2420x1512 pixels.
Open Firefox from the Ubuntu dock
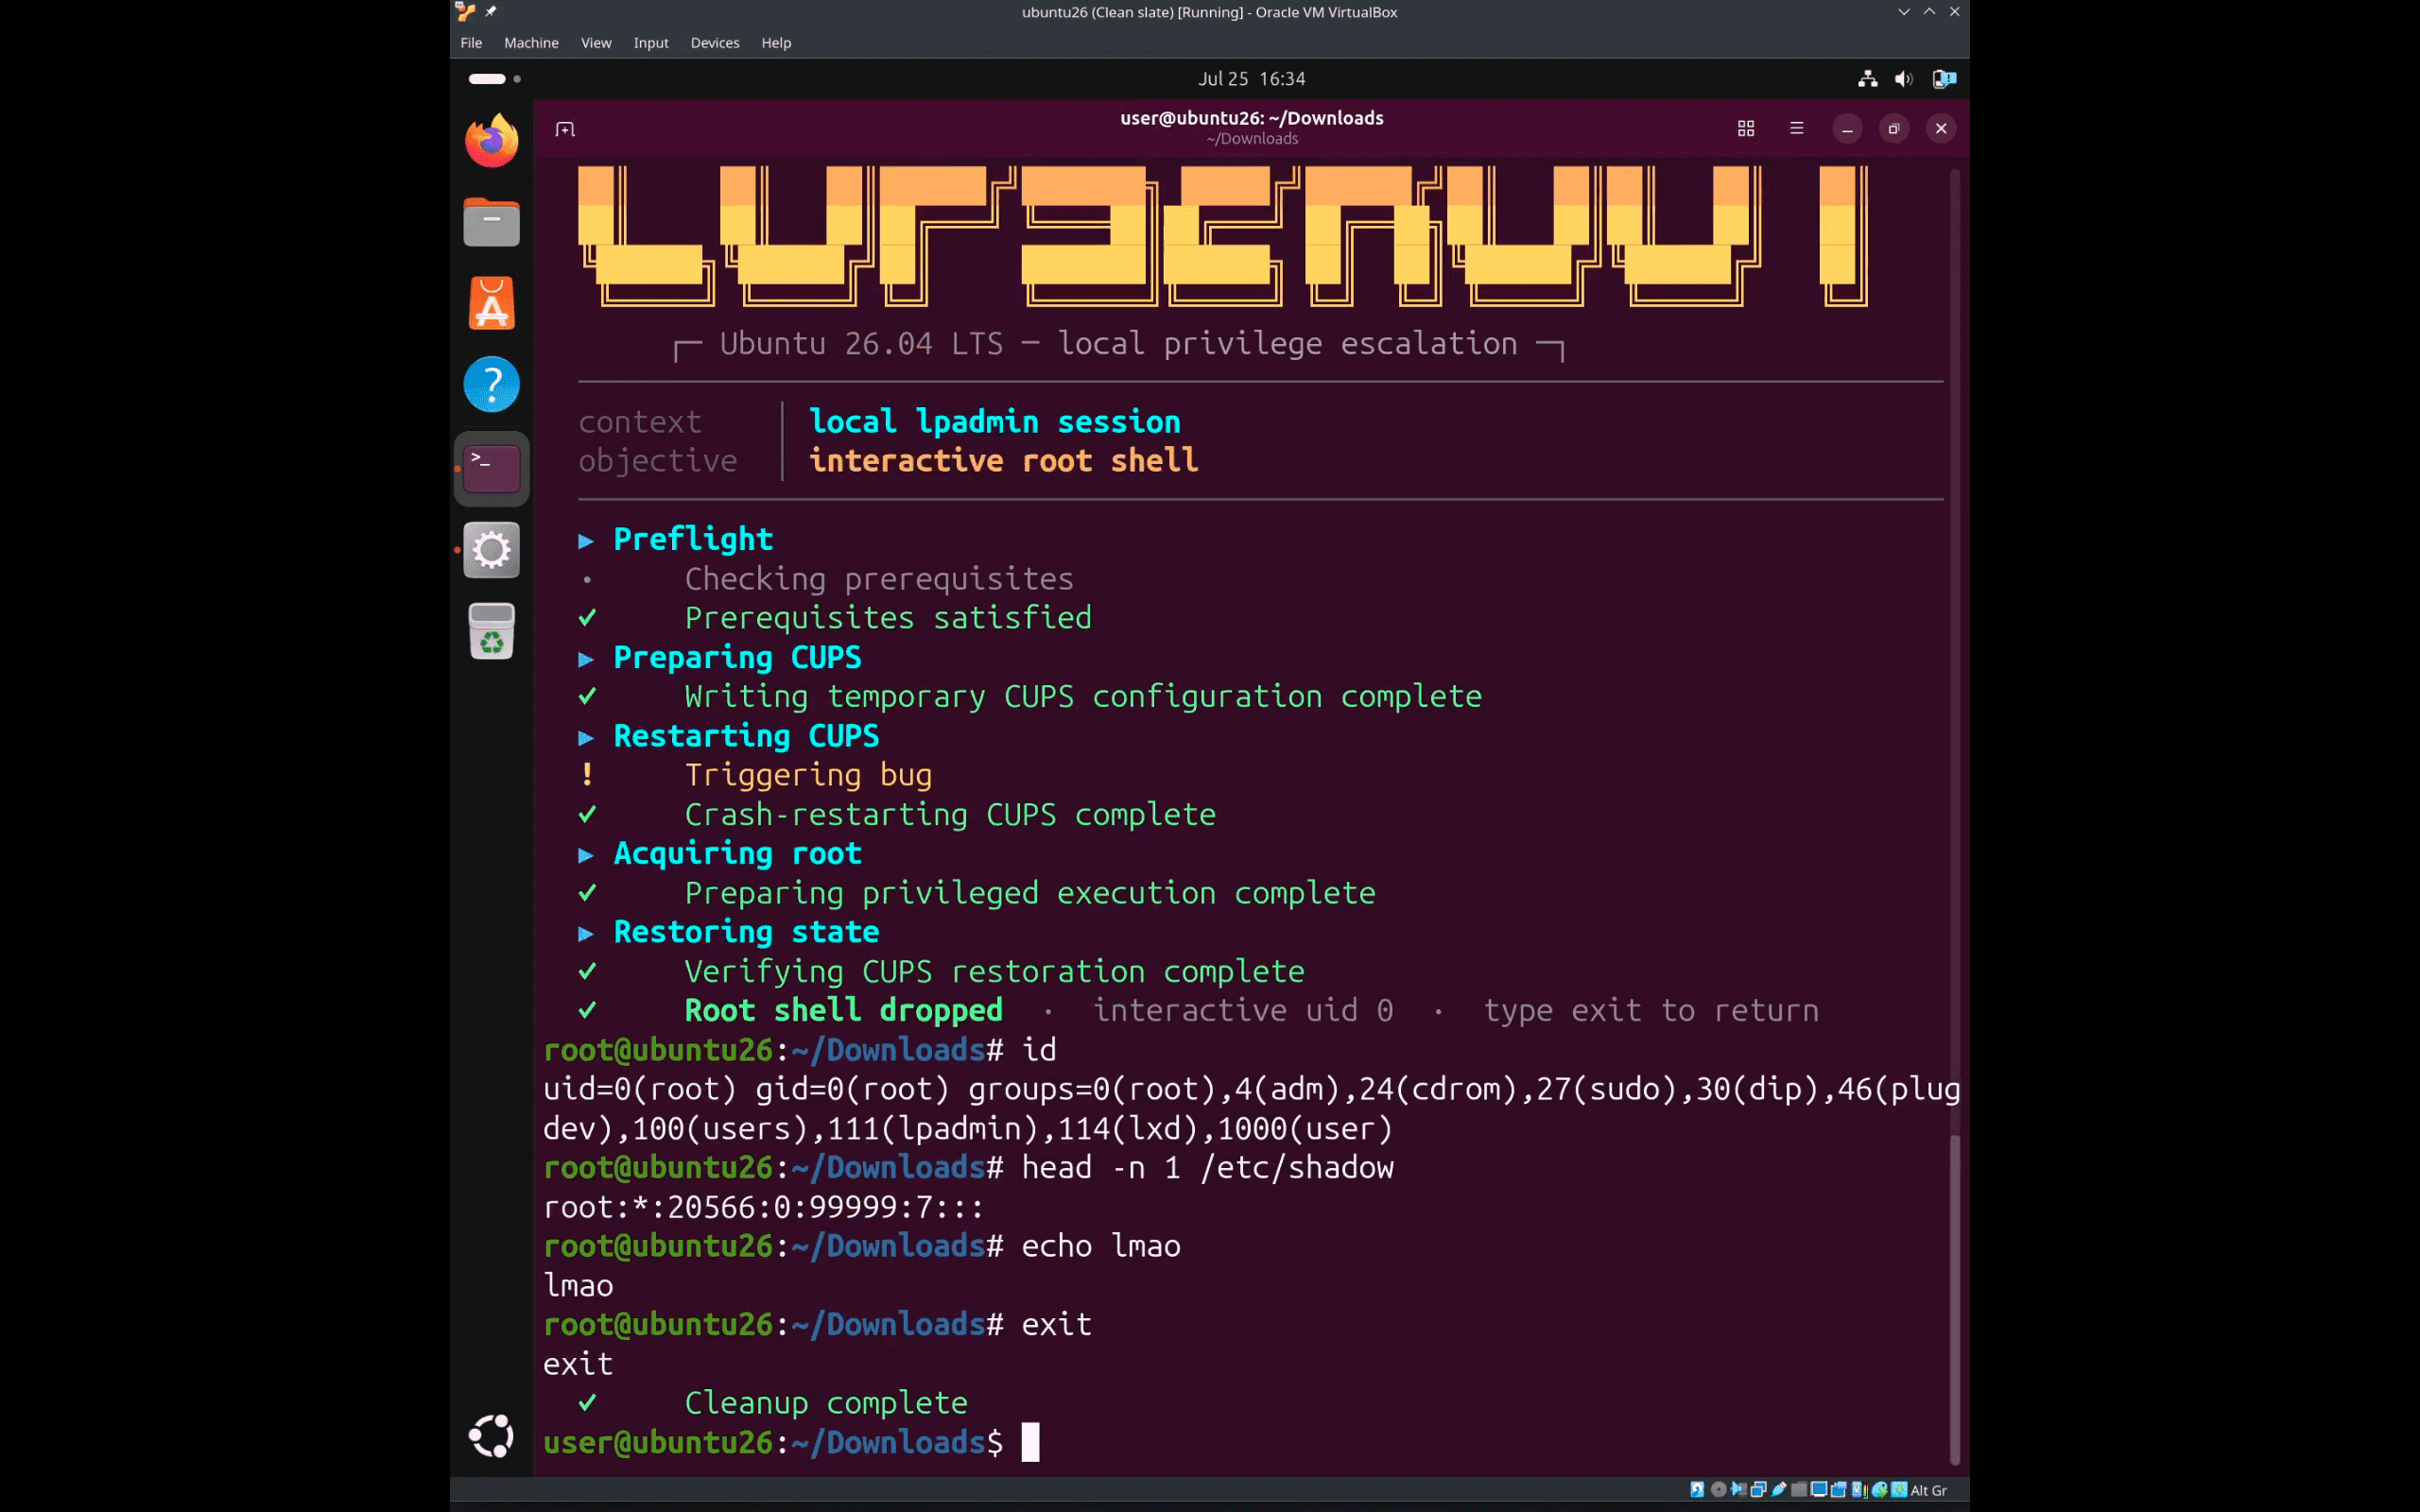coord(491,140)
